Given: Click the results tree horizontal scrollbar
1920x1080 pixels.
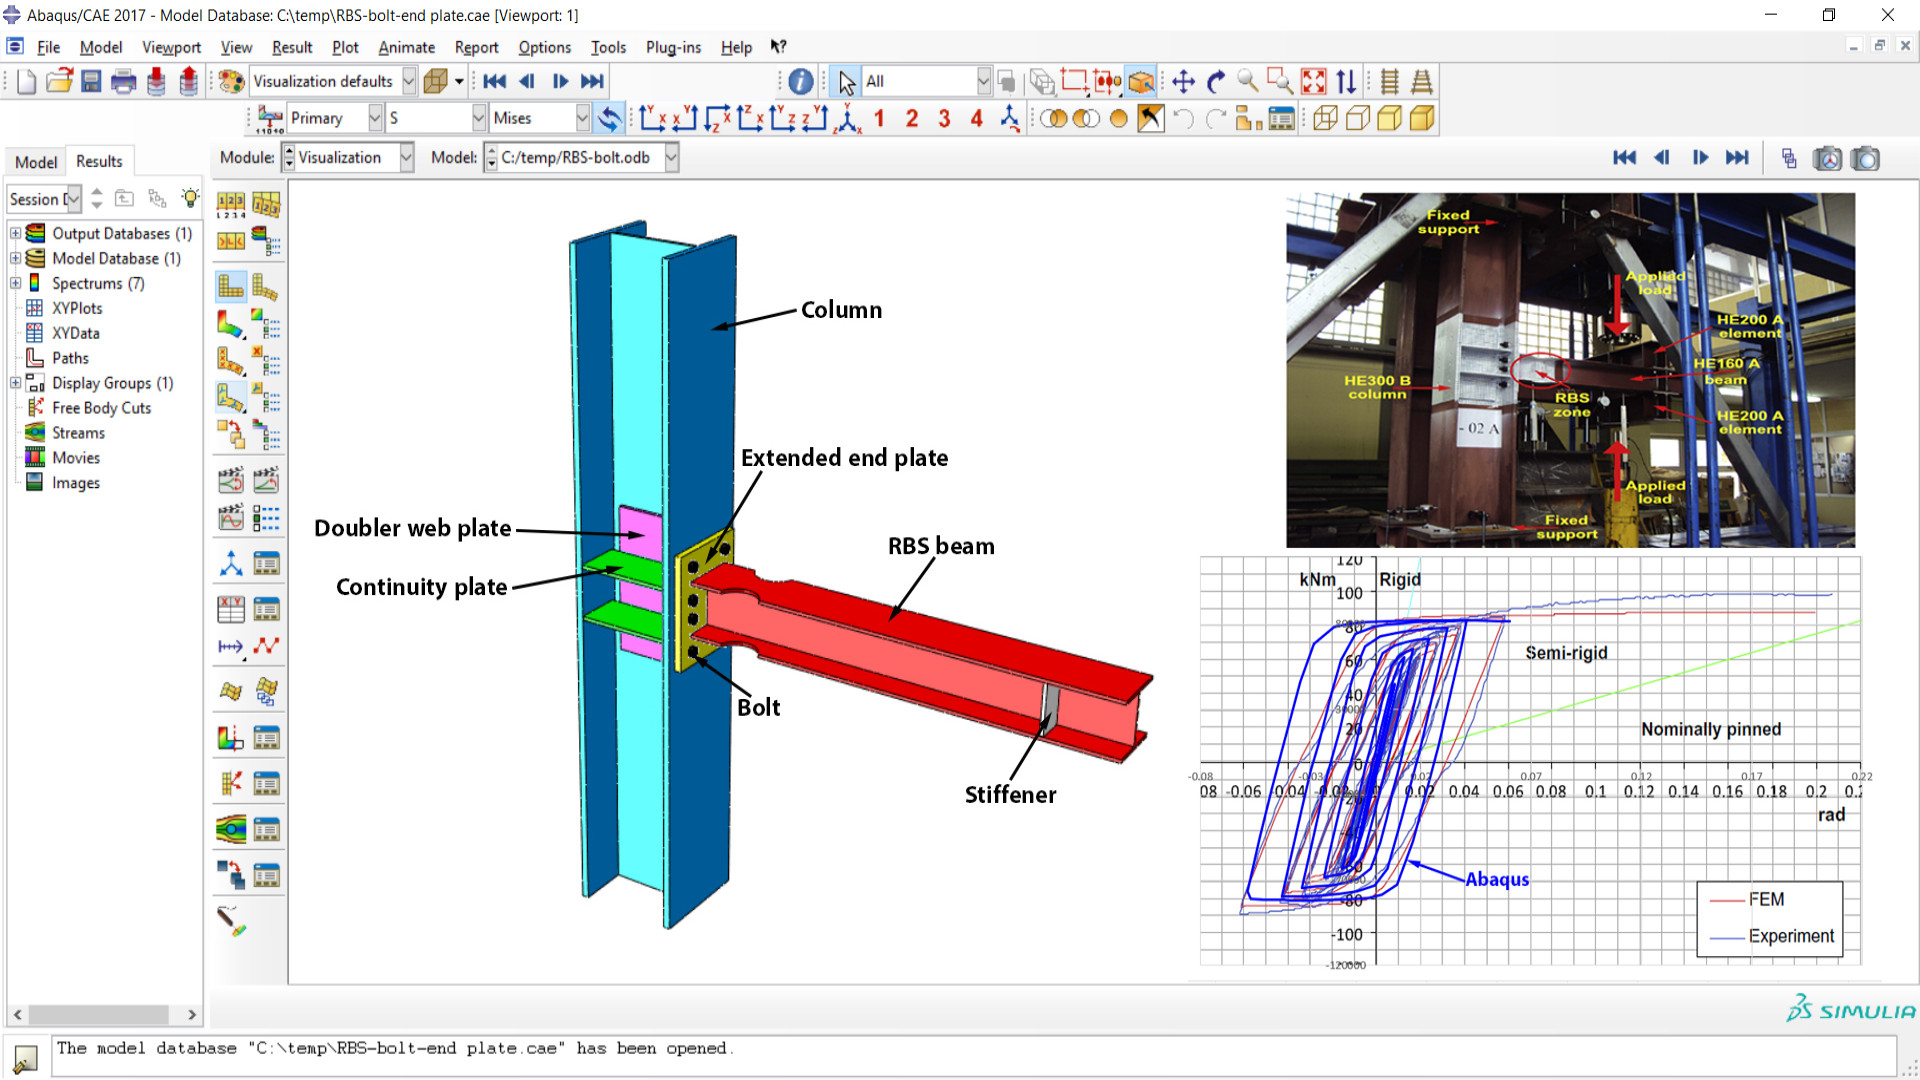Looking at the screenshot, I should 105,1014.
